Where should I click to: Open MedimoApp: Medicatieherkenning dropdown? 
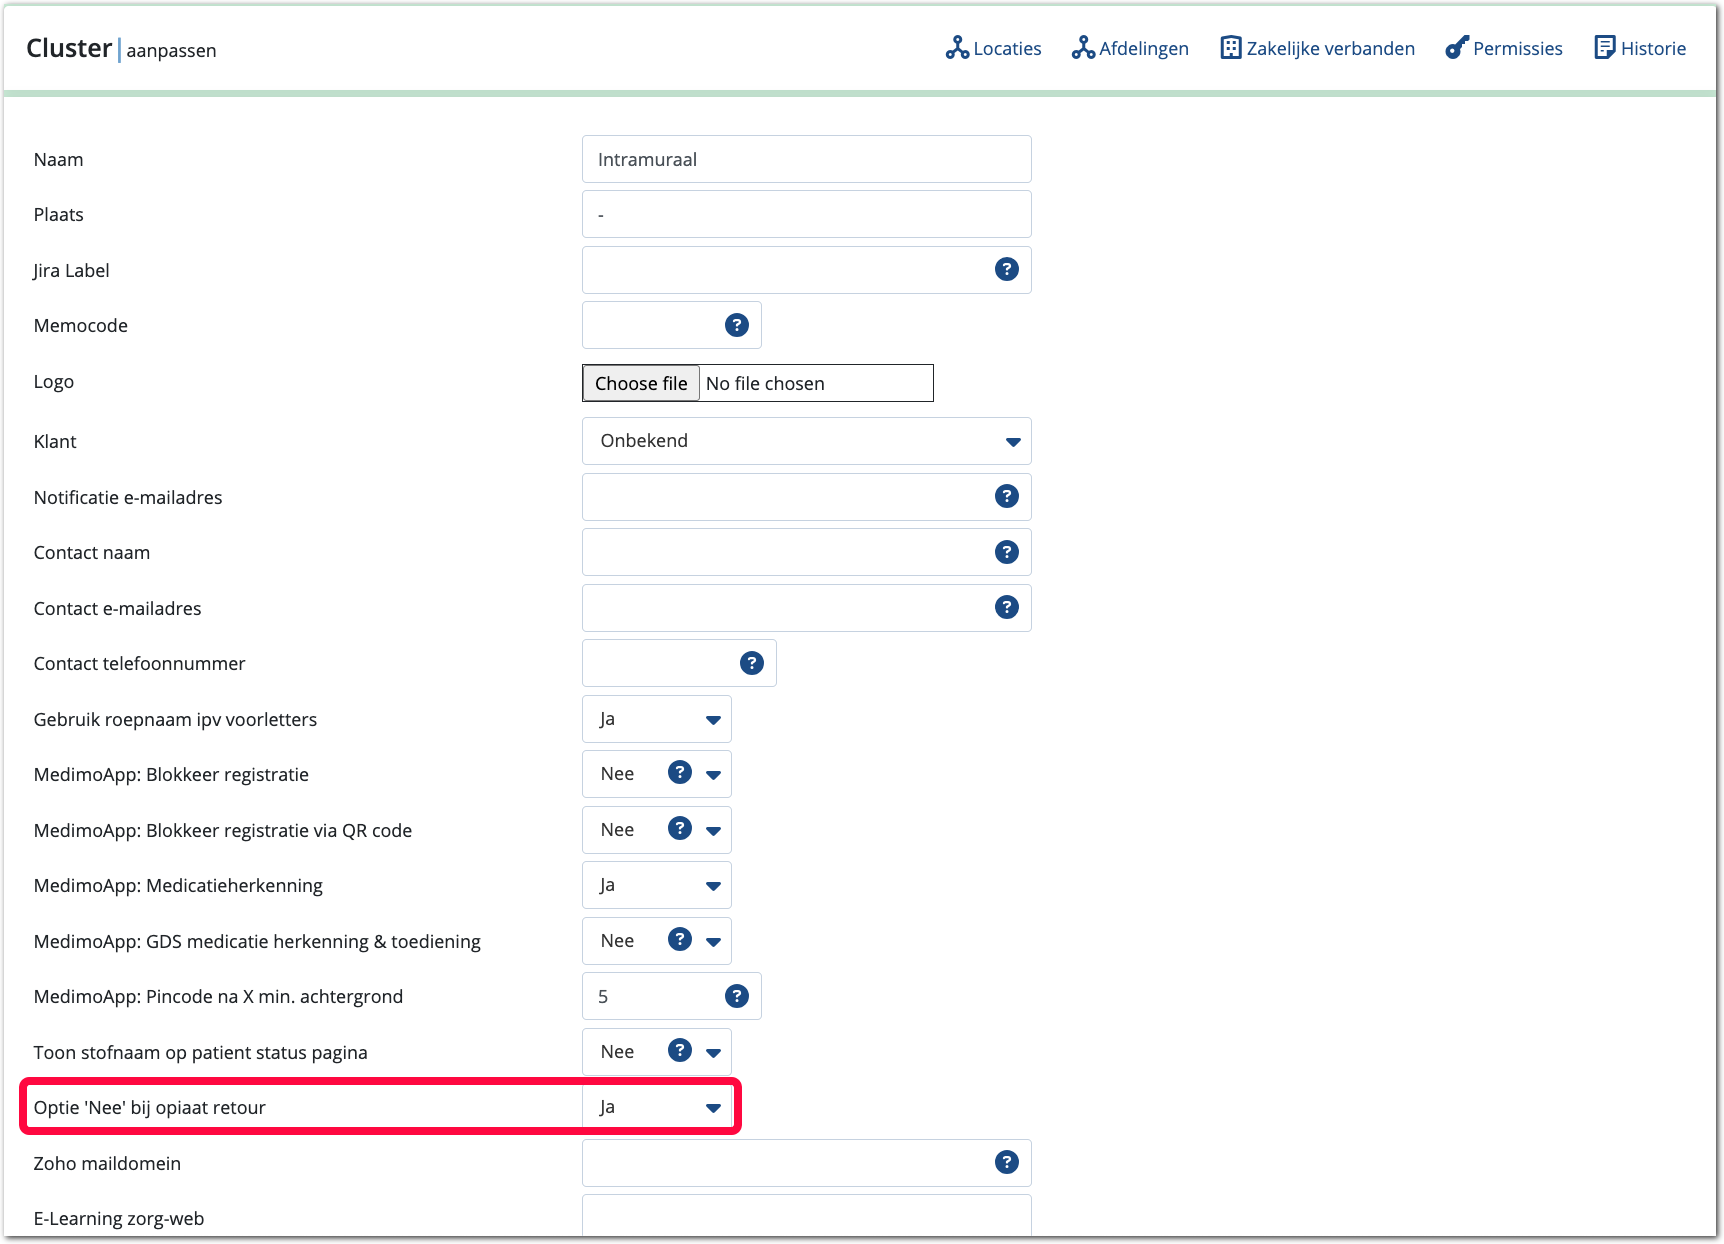pos(657,885)
